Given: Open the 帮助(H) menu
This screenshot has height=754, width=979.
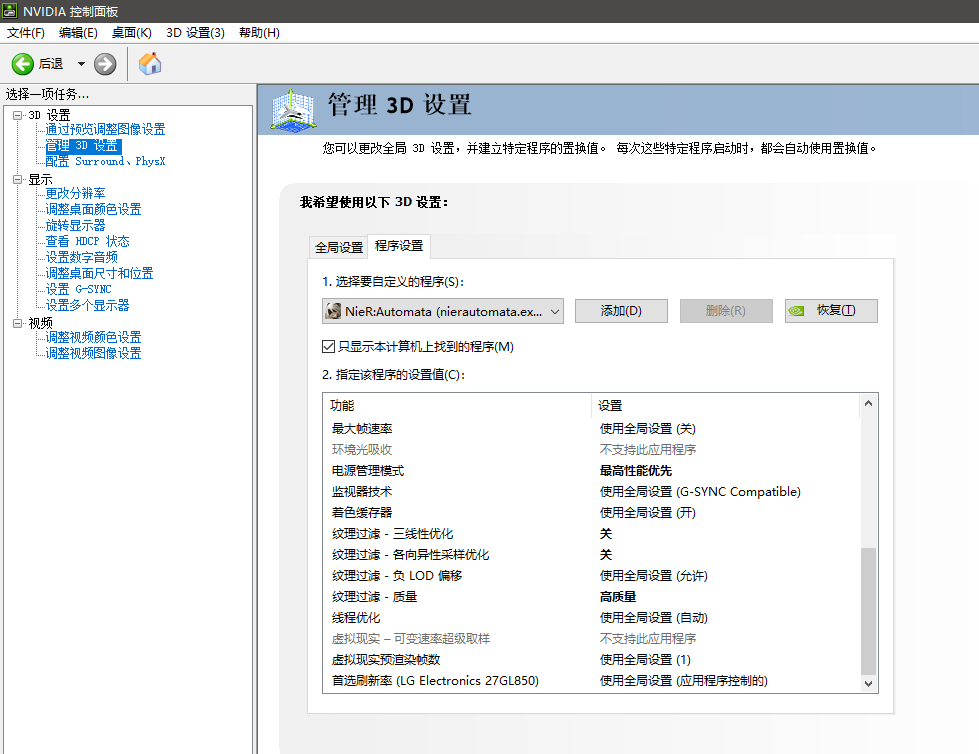Looking at the screenshot, I should point(259,33).
